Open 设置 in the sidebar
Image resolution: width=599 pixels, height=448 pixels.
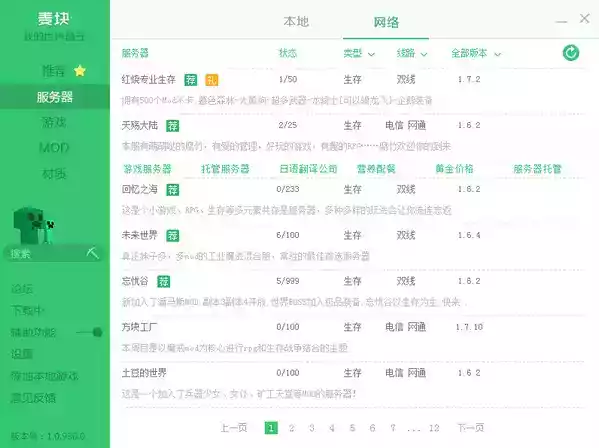pyautogui.click(x=22, y=354)
